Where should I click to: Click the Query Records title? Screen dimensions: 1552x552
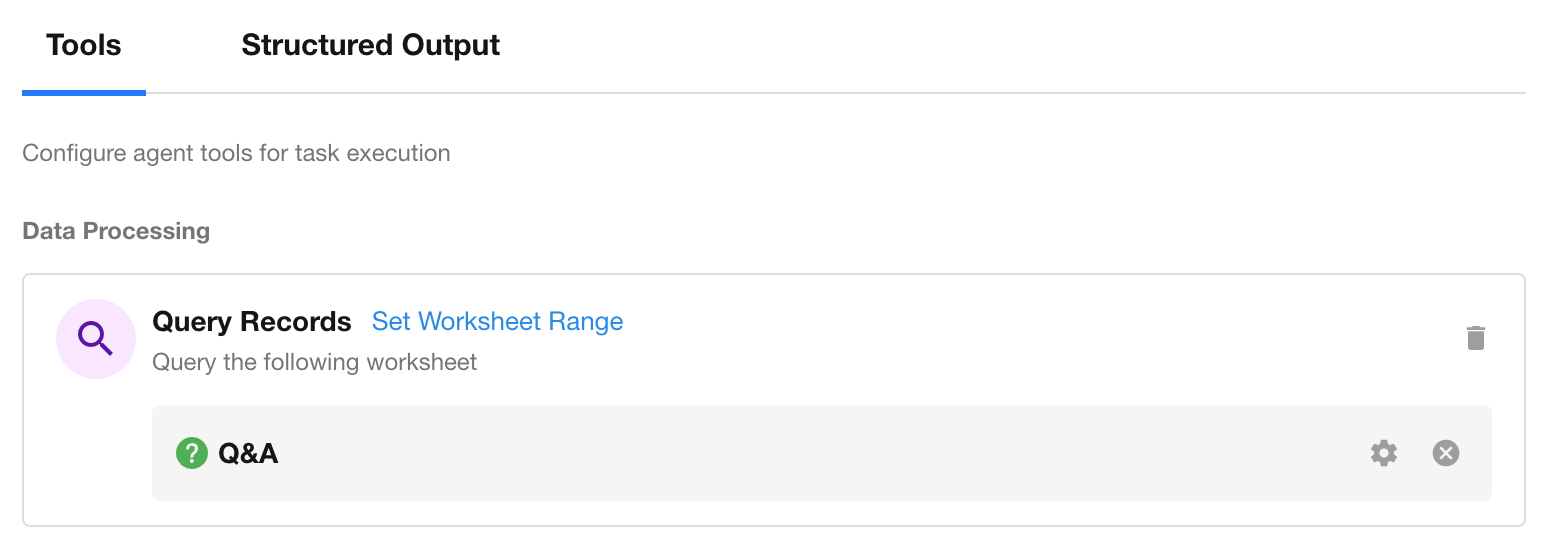[x=251, y=322]
